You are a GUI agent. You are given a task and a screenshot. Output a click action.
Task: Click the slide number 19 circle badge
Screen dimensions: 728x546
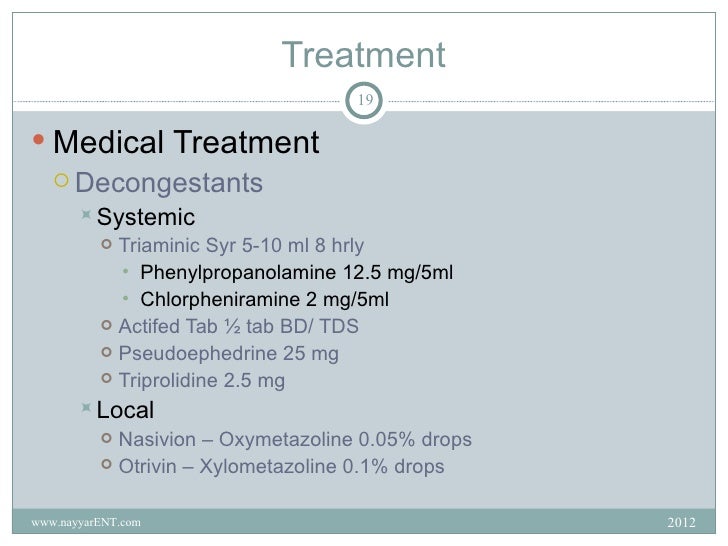(x=364, y=100)
